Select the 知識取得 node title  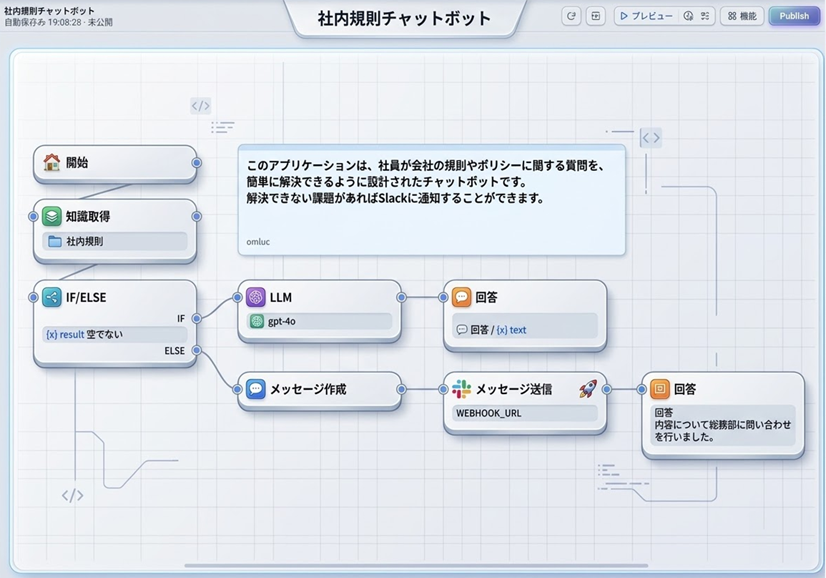[x=88, y=216]
